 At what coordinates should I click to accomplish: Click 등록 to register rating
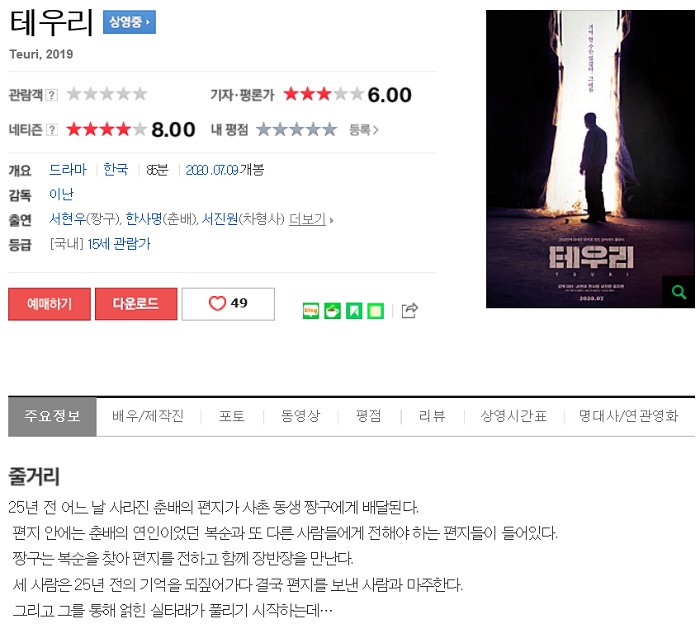coord(363,130)
